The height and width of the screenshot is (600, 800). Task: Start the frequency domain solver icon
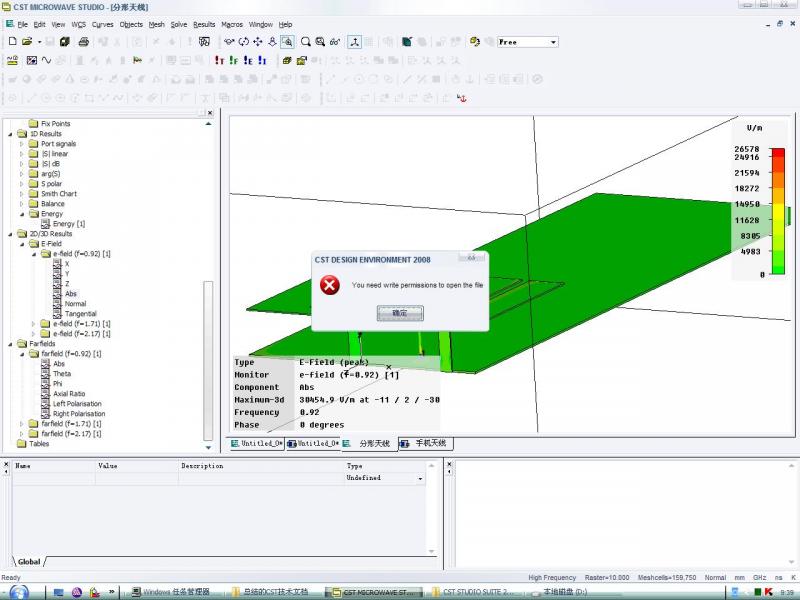[234, 61]
